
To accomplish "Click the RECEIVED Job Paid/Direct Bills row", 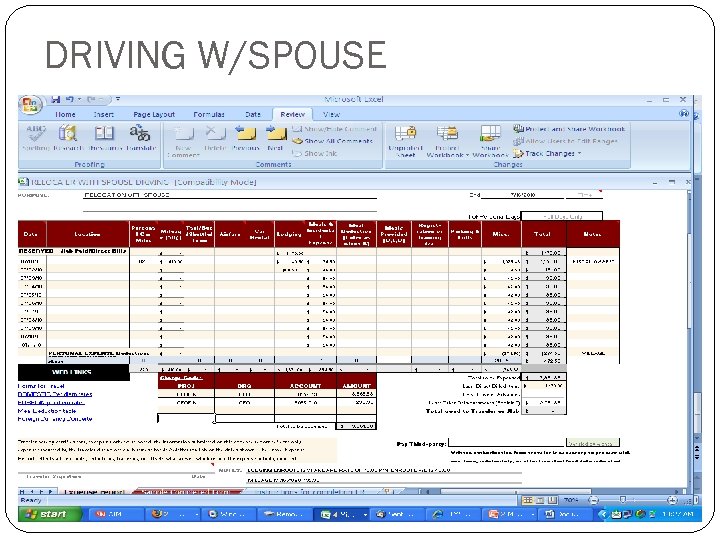I will click(74, 252).
